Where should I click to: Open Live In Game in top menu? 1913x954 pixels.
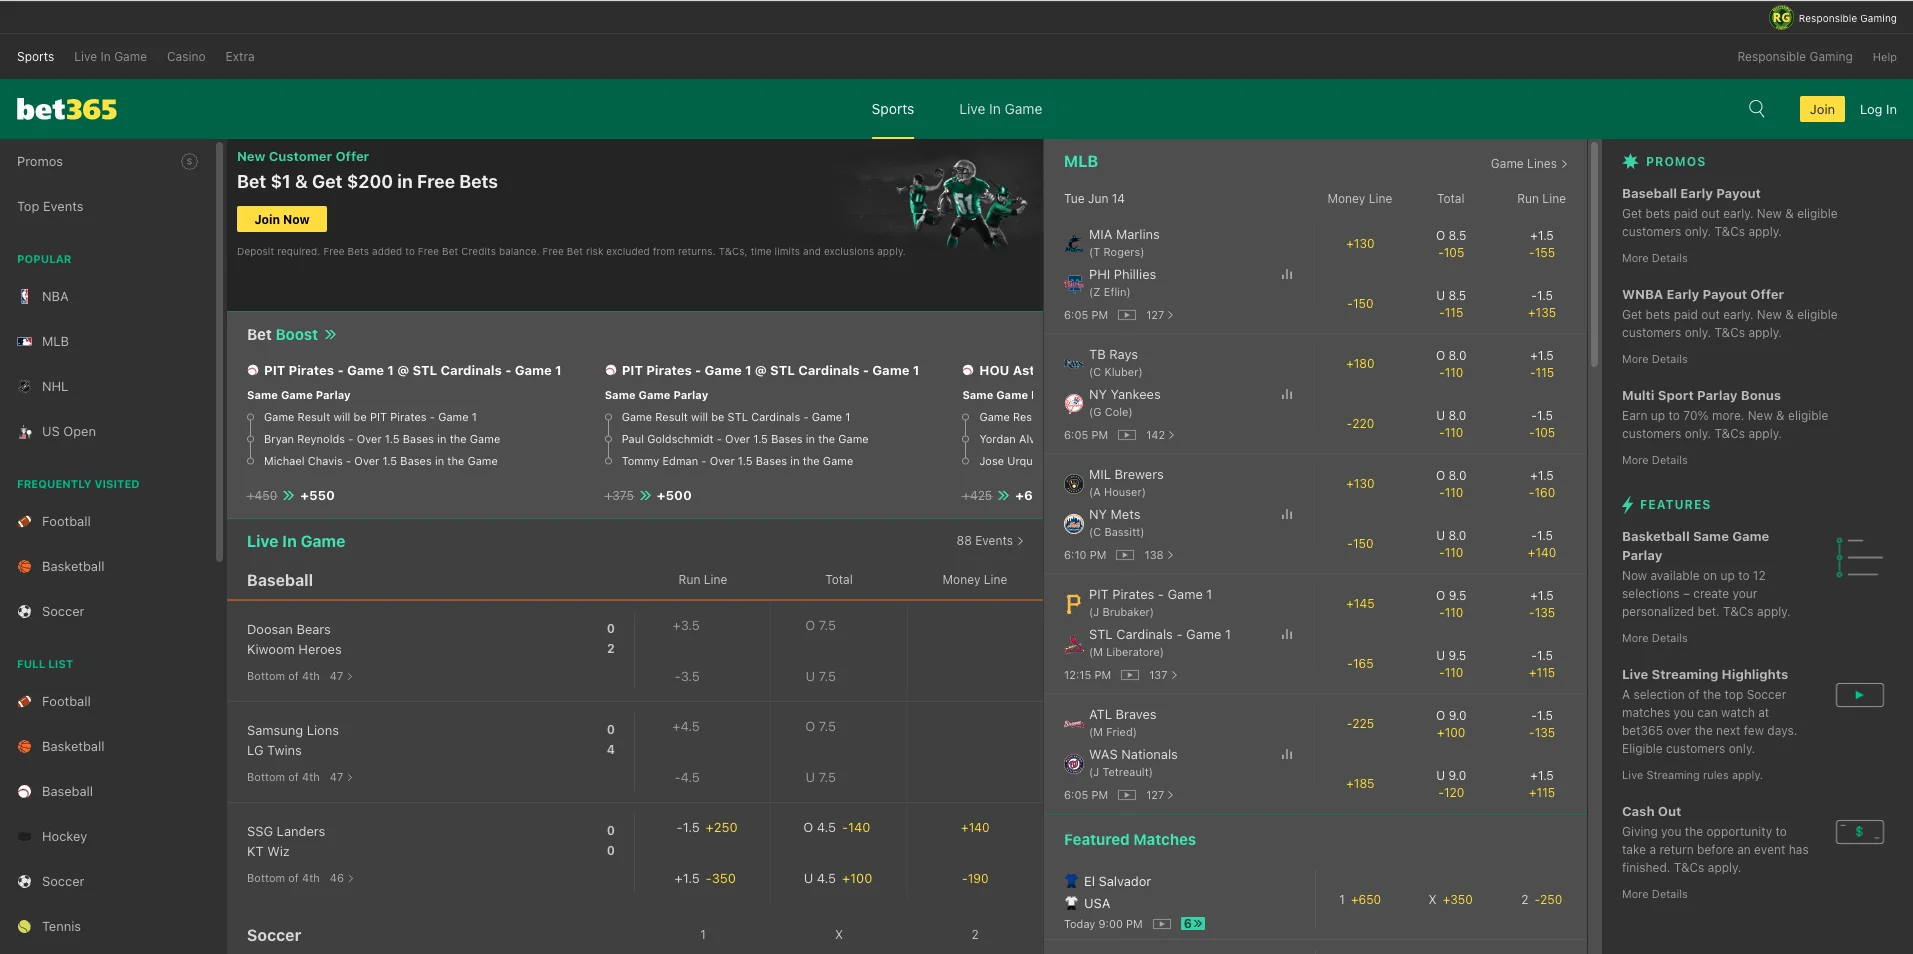pyautogui.click(x=110, y=57)
